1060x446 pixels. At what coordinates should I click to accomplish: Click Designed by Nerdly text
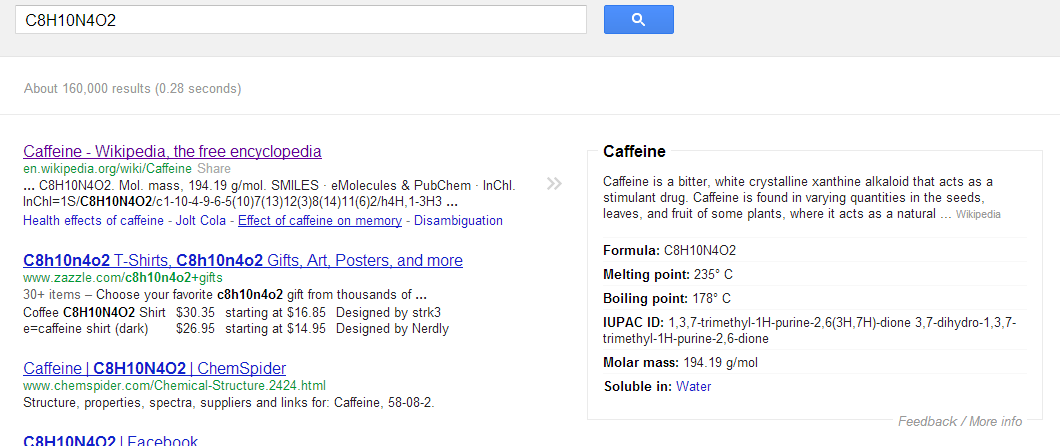point(393,329)
